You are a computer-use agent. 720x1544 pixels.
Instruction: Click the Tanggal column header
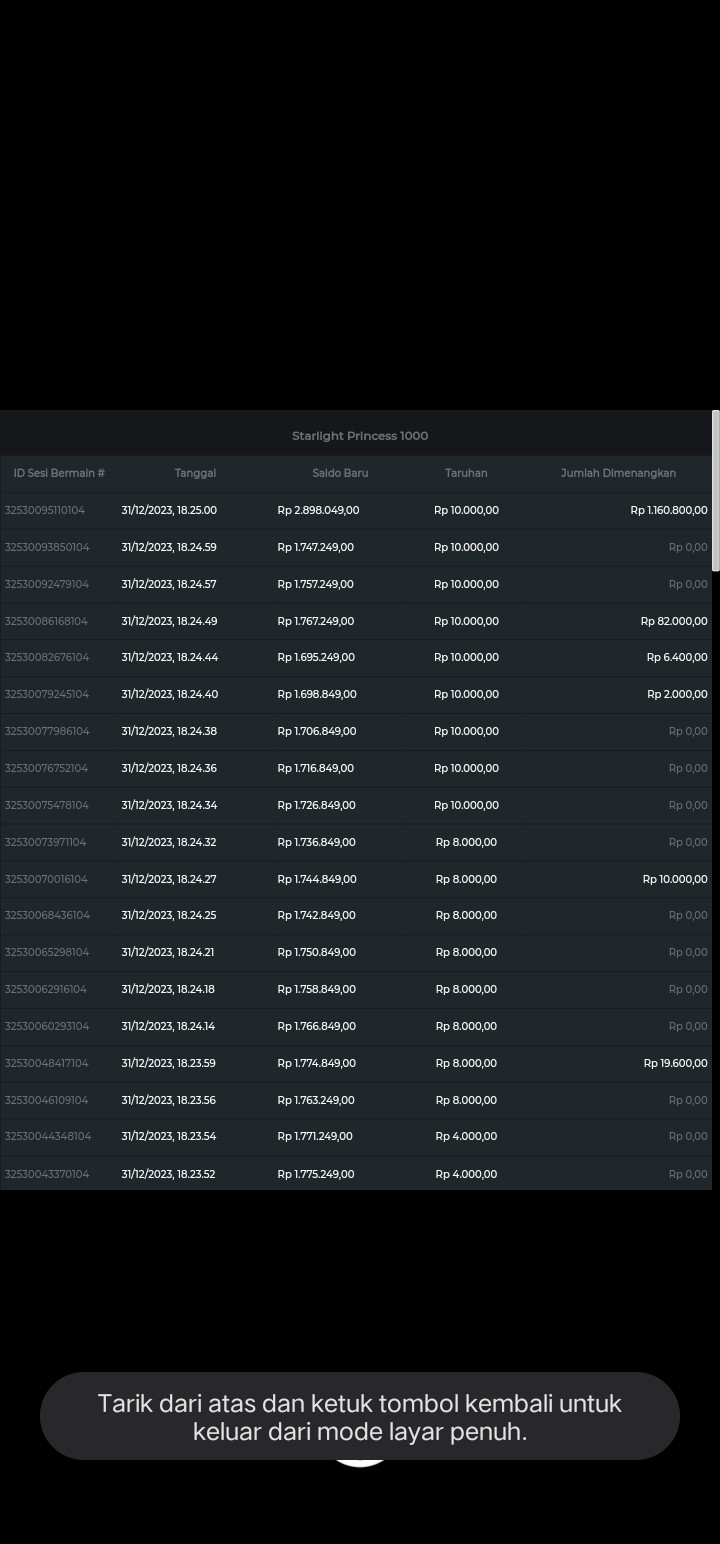[195, 473]
